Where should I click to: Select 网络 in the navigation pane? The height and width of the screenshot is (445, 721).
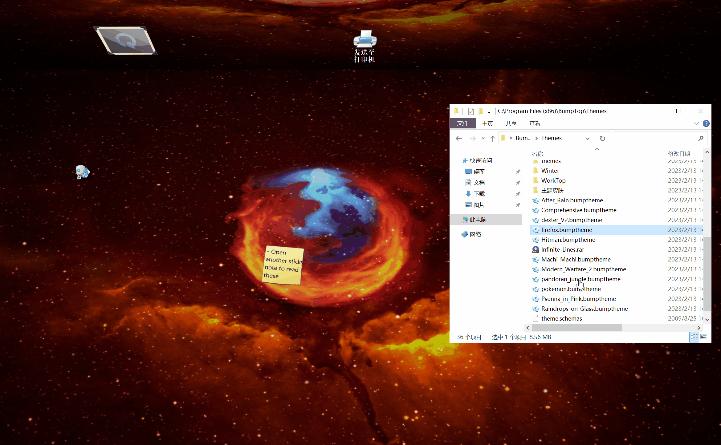(472, 234)
